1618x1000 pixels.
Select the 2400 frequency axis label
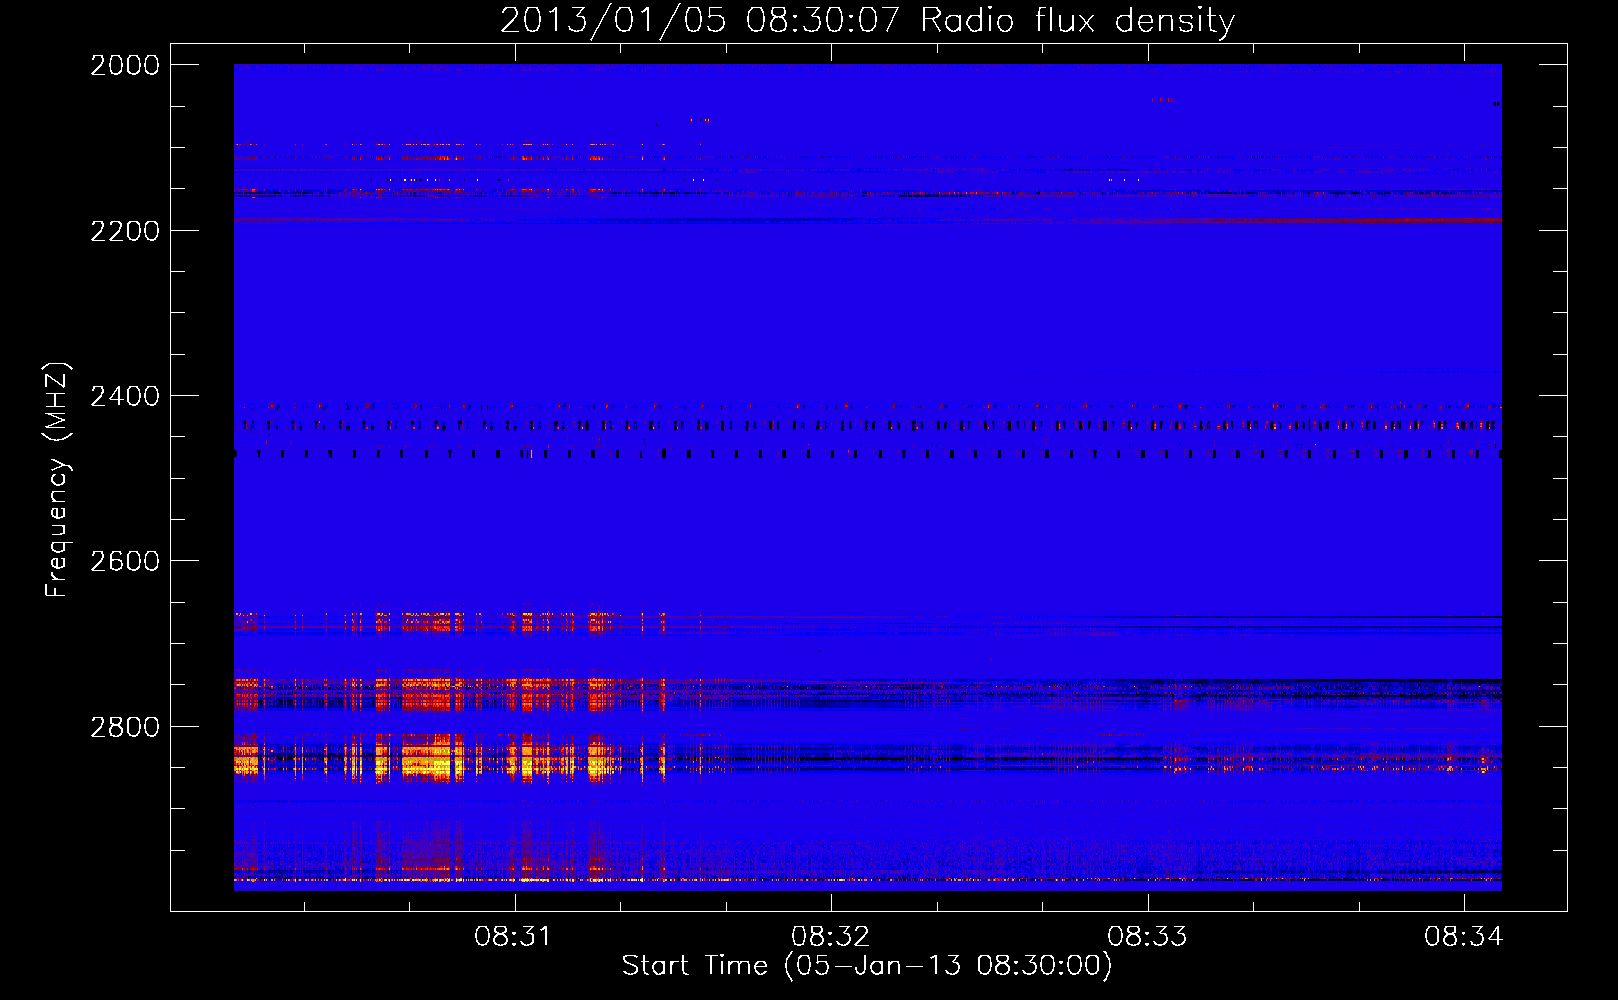(x=125, y=397)
